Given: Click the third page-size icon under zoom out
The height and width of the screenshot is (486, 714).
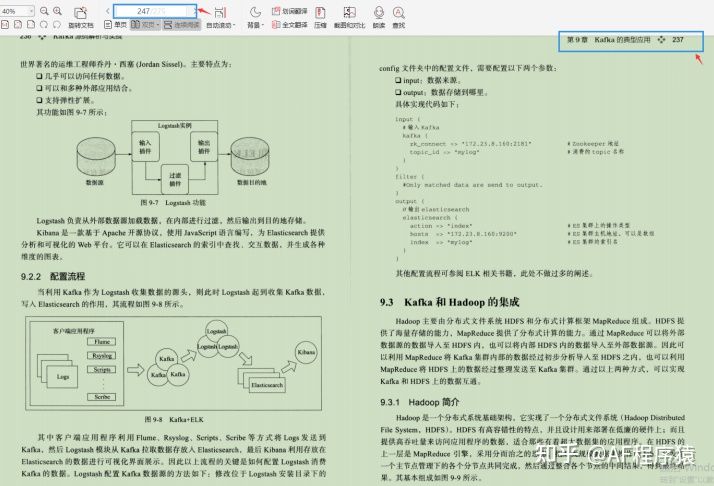Looking at the screenshot, I should pyautogui.click(x=31, y=25).
